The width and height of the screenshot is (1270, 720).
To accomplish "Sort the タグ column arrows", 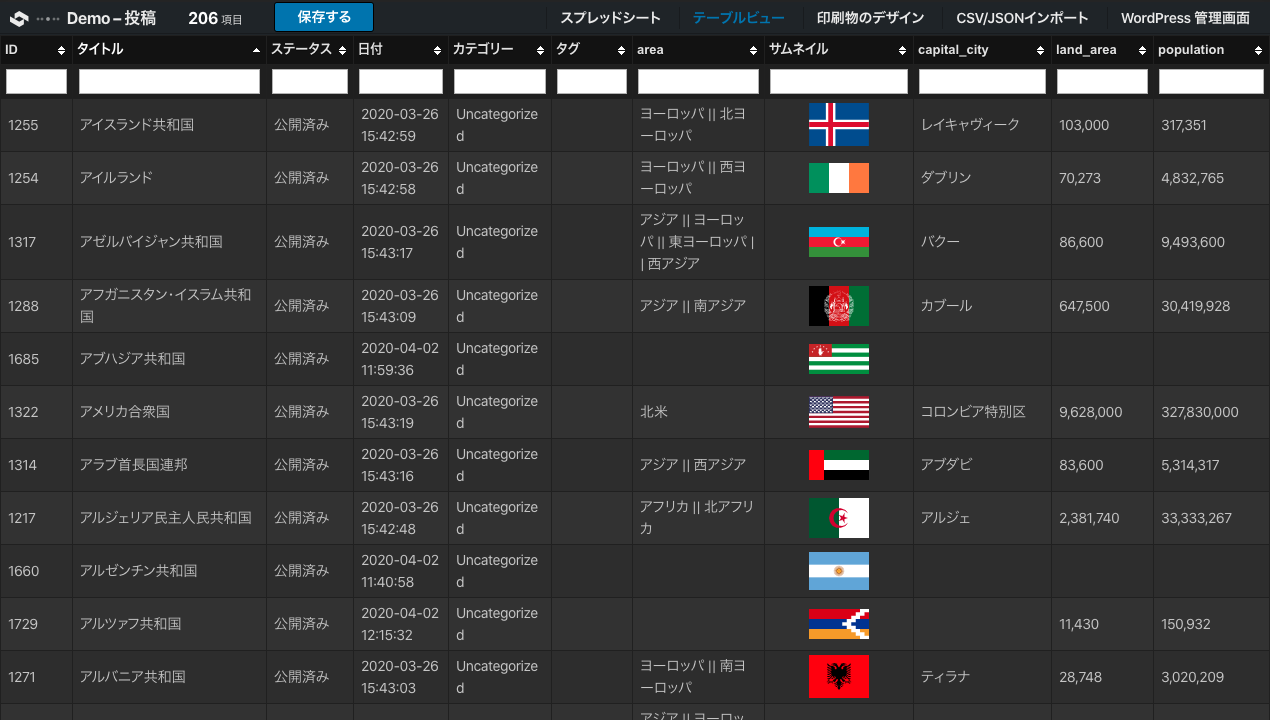I will click(621, 50).
